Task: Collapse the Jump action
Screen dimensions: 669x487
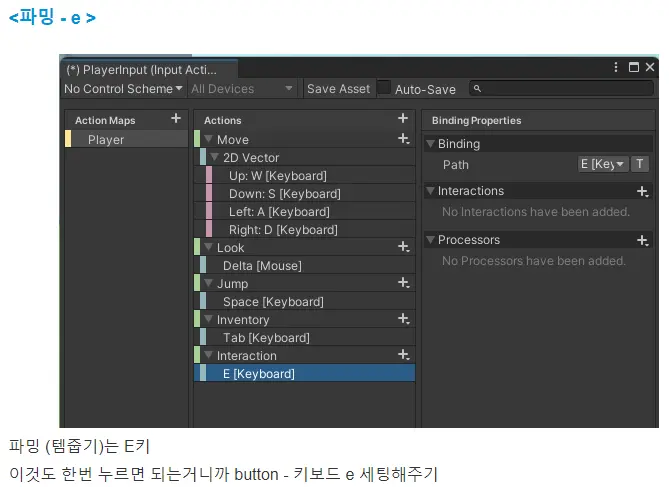Action: click(x=209, y=283)
